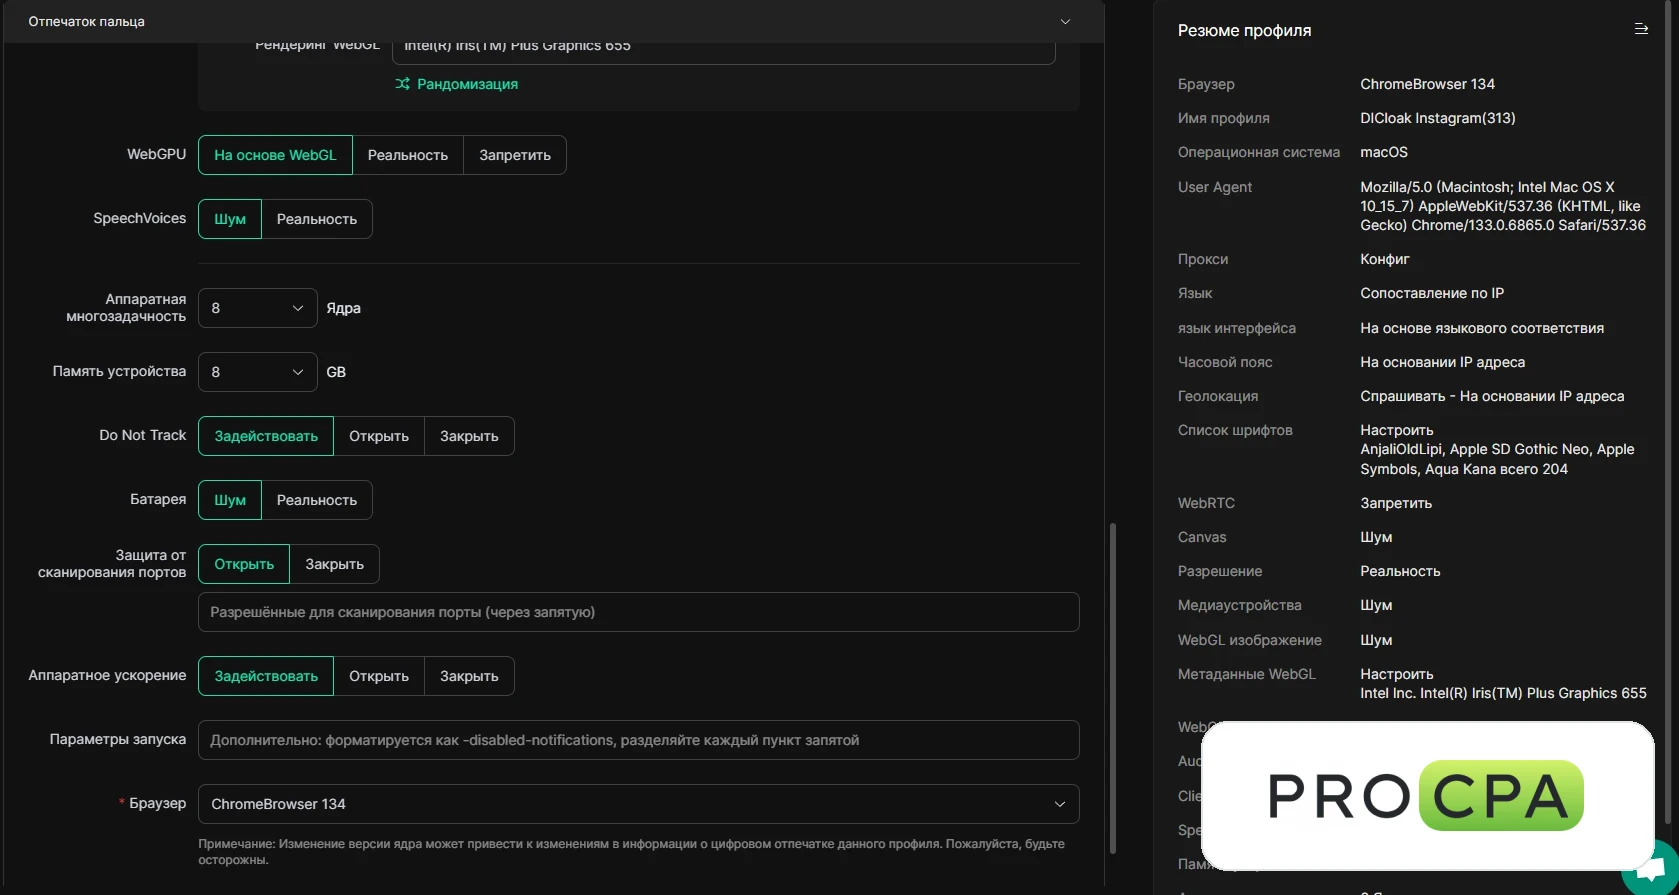Choose Шум for Батарея
This screenshot has height=895, width=1679.
[x=230, y=500]
